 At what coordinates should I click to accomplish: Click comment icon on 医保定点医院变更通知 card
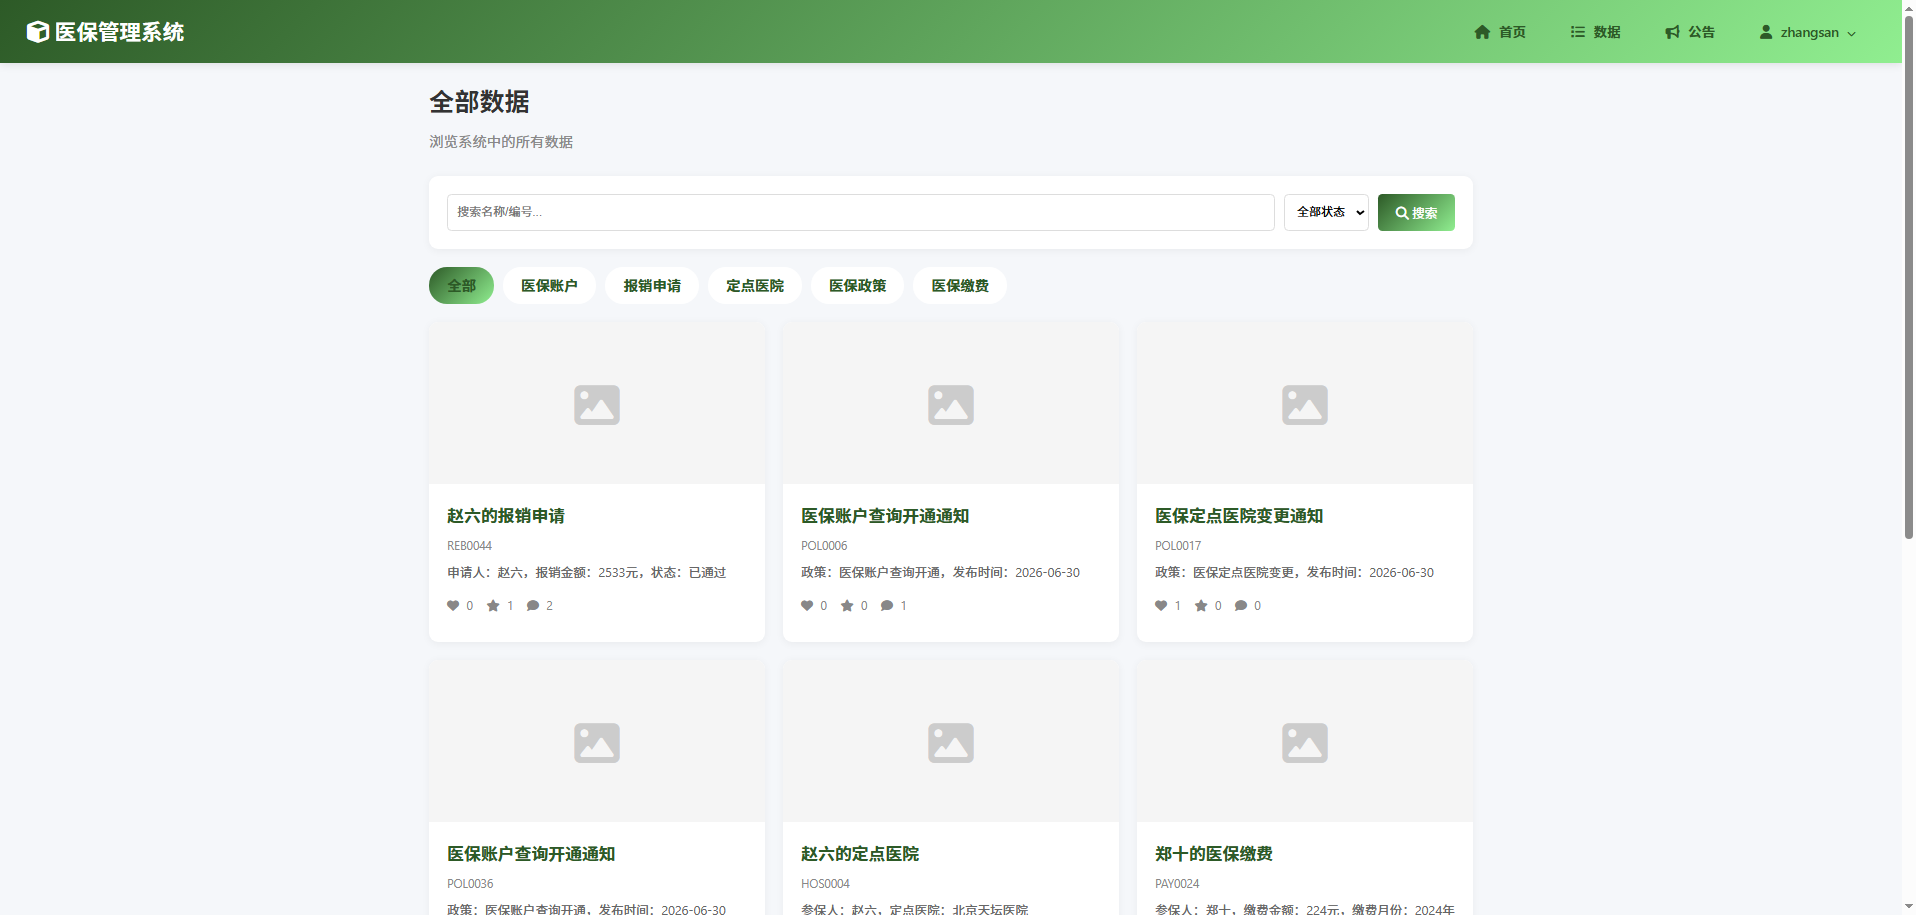coord(1241,605)
